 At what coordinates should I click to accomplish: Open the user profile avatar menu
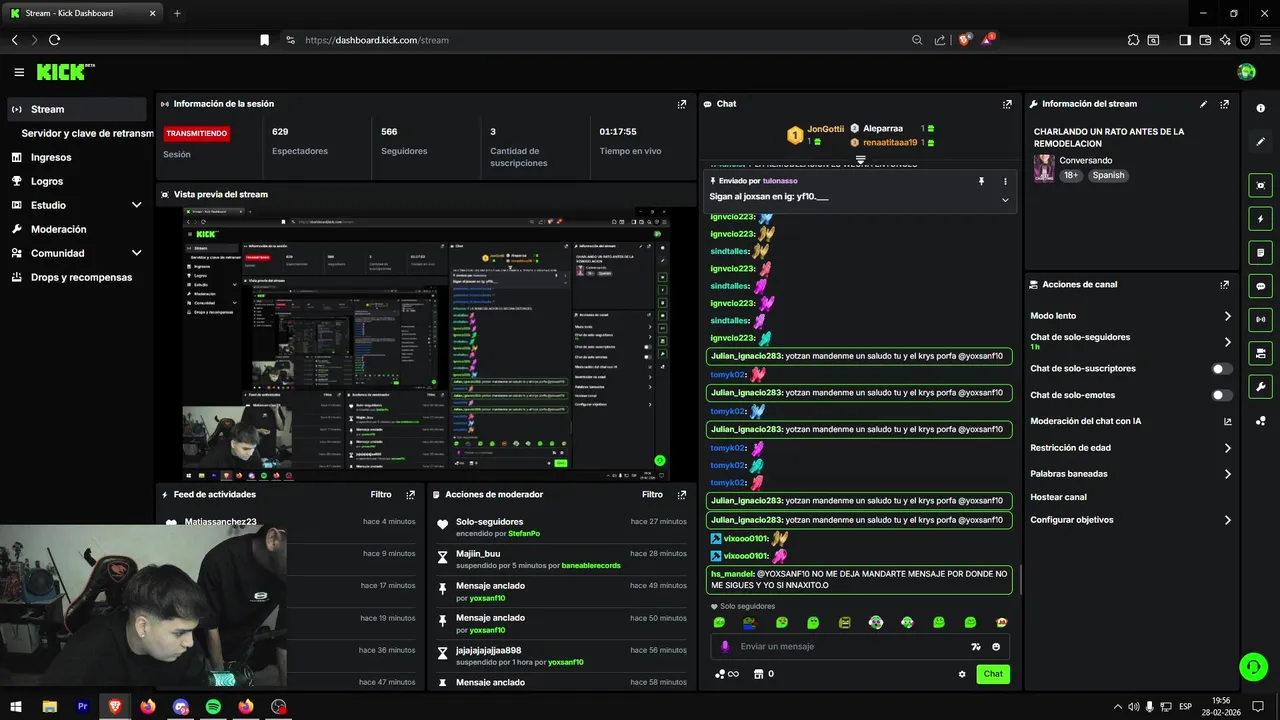[x=1246, y=72]
